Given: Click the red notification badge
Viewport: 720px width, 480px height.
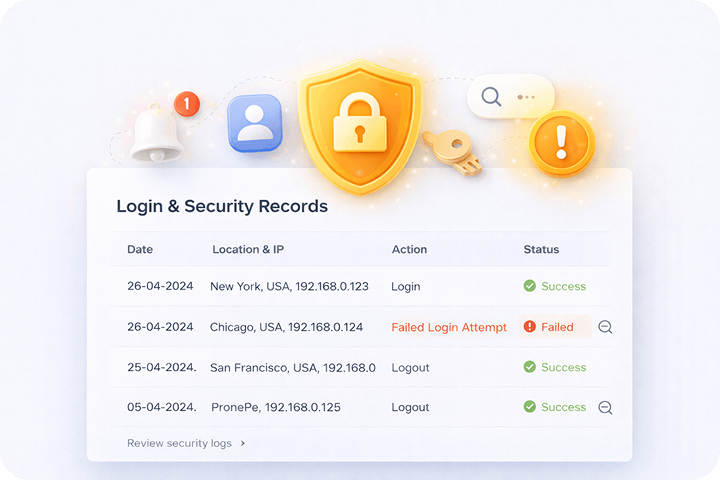Looking at the screenshot, I should [x=187, y=103].
